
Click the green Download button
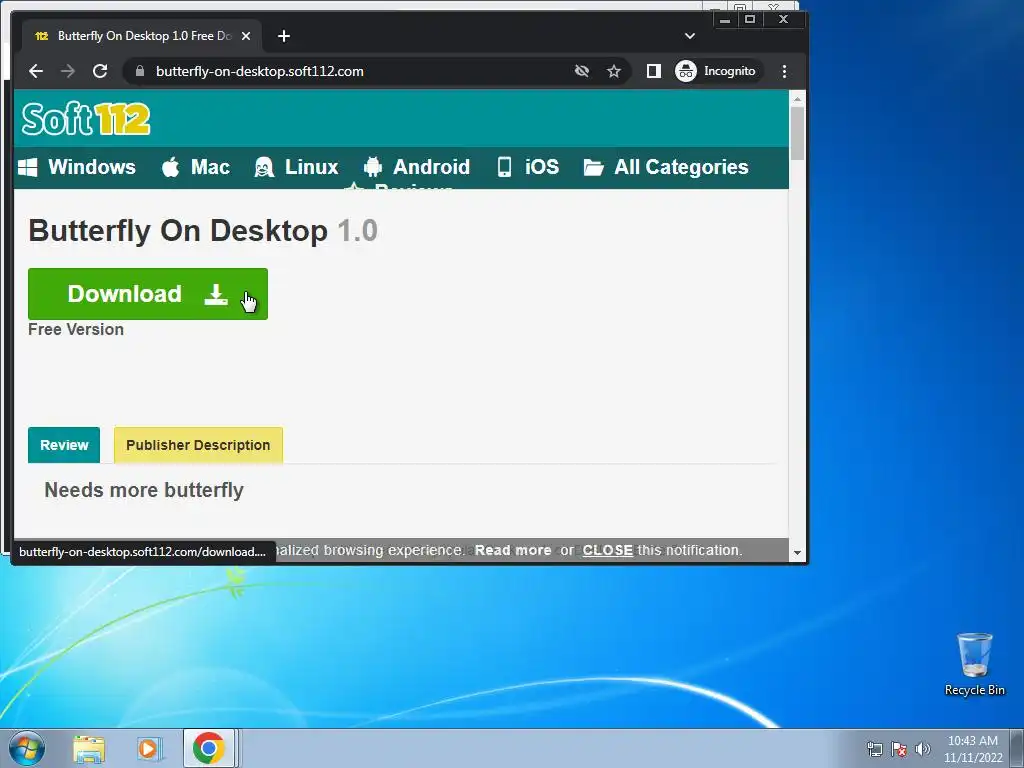tap(148, 294)
